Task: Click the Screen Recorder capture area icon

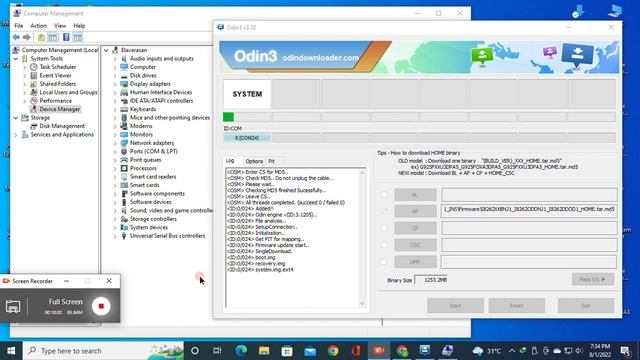Action: tap(13, 307)
